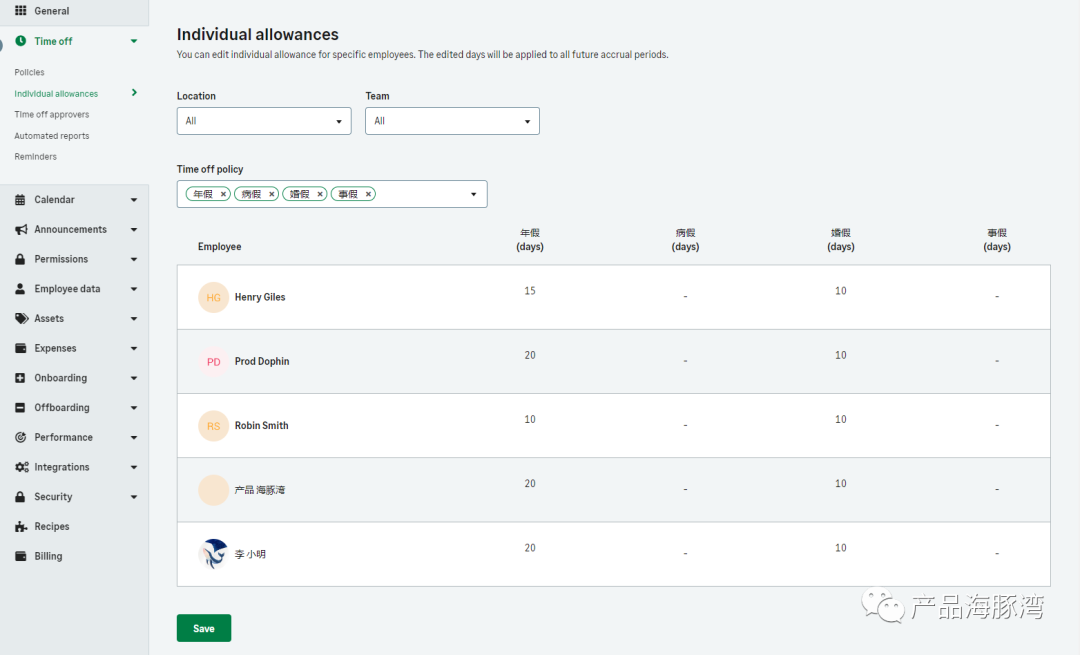
Task: Click the Assets tag icon
Action: (20, 319)
